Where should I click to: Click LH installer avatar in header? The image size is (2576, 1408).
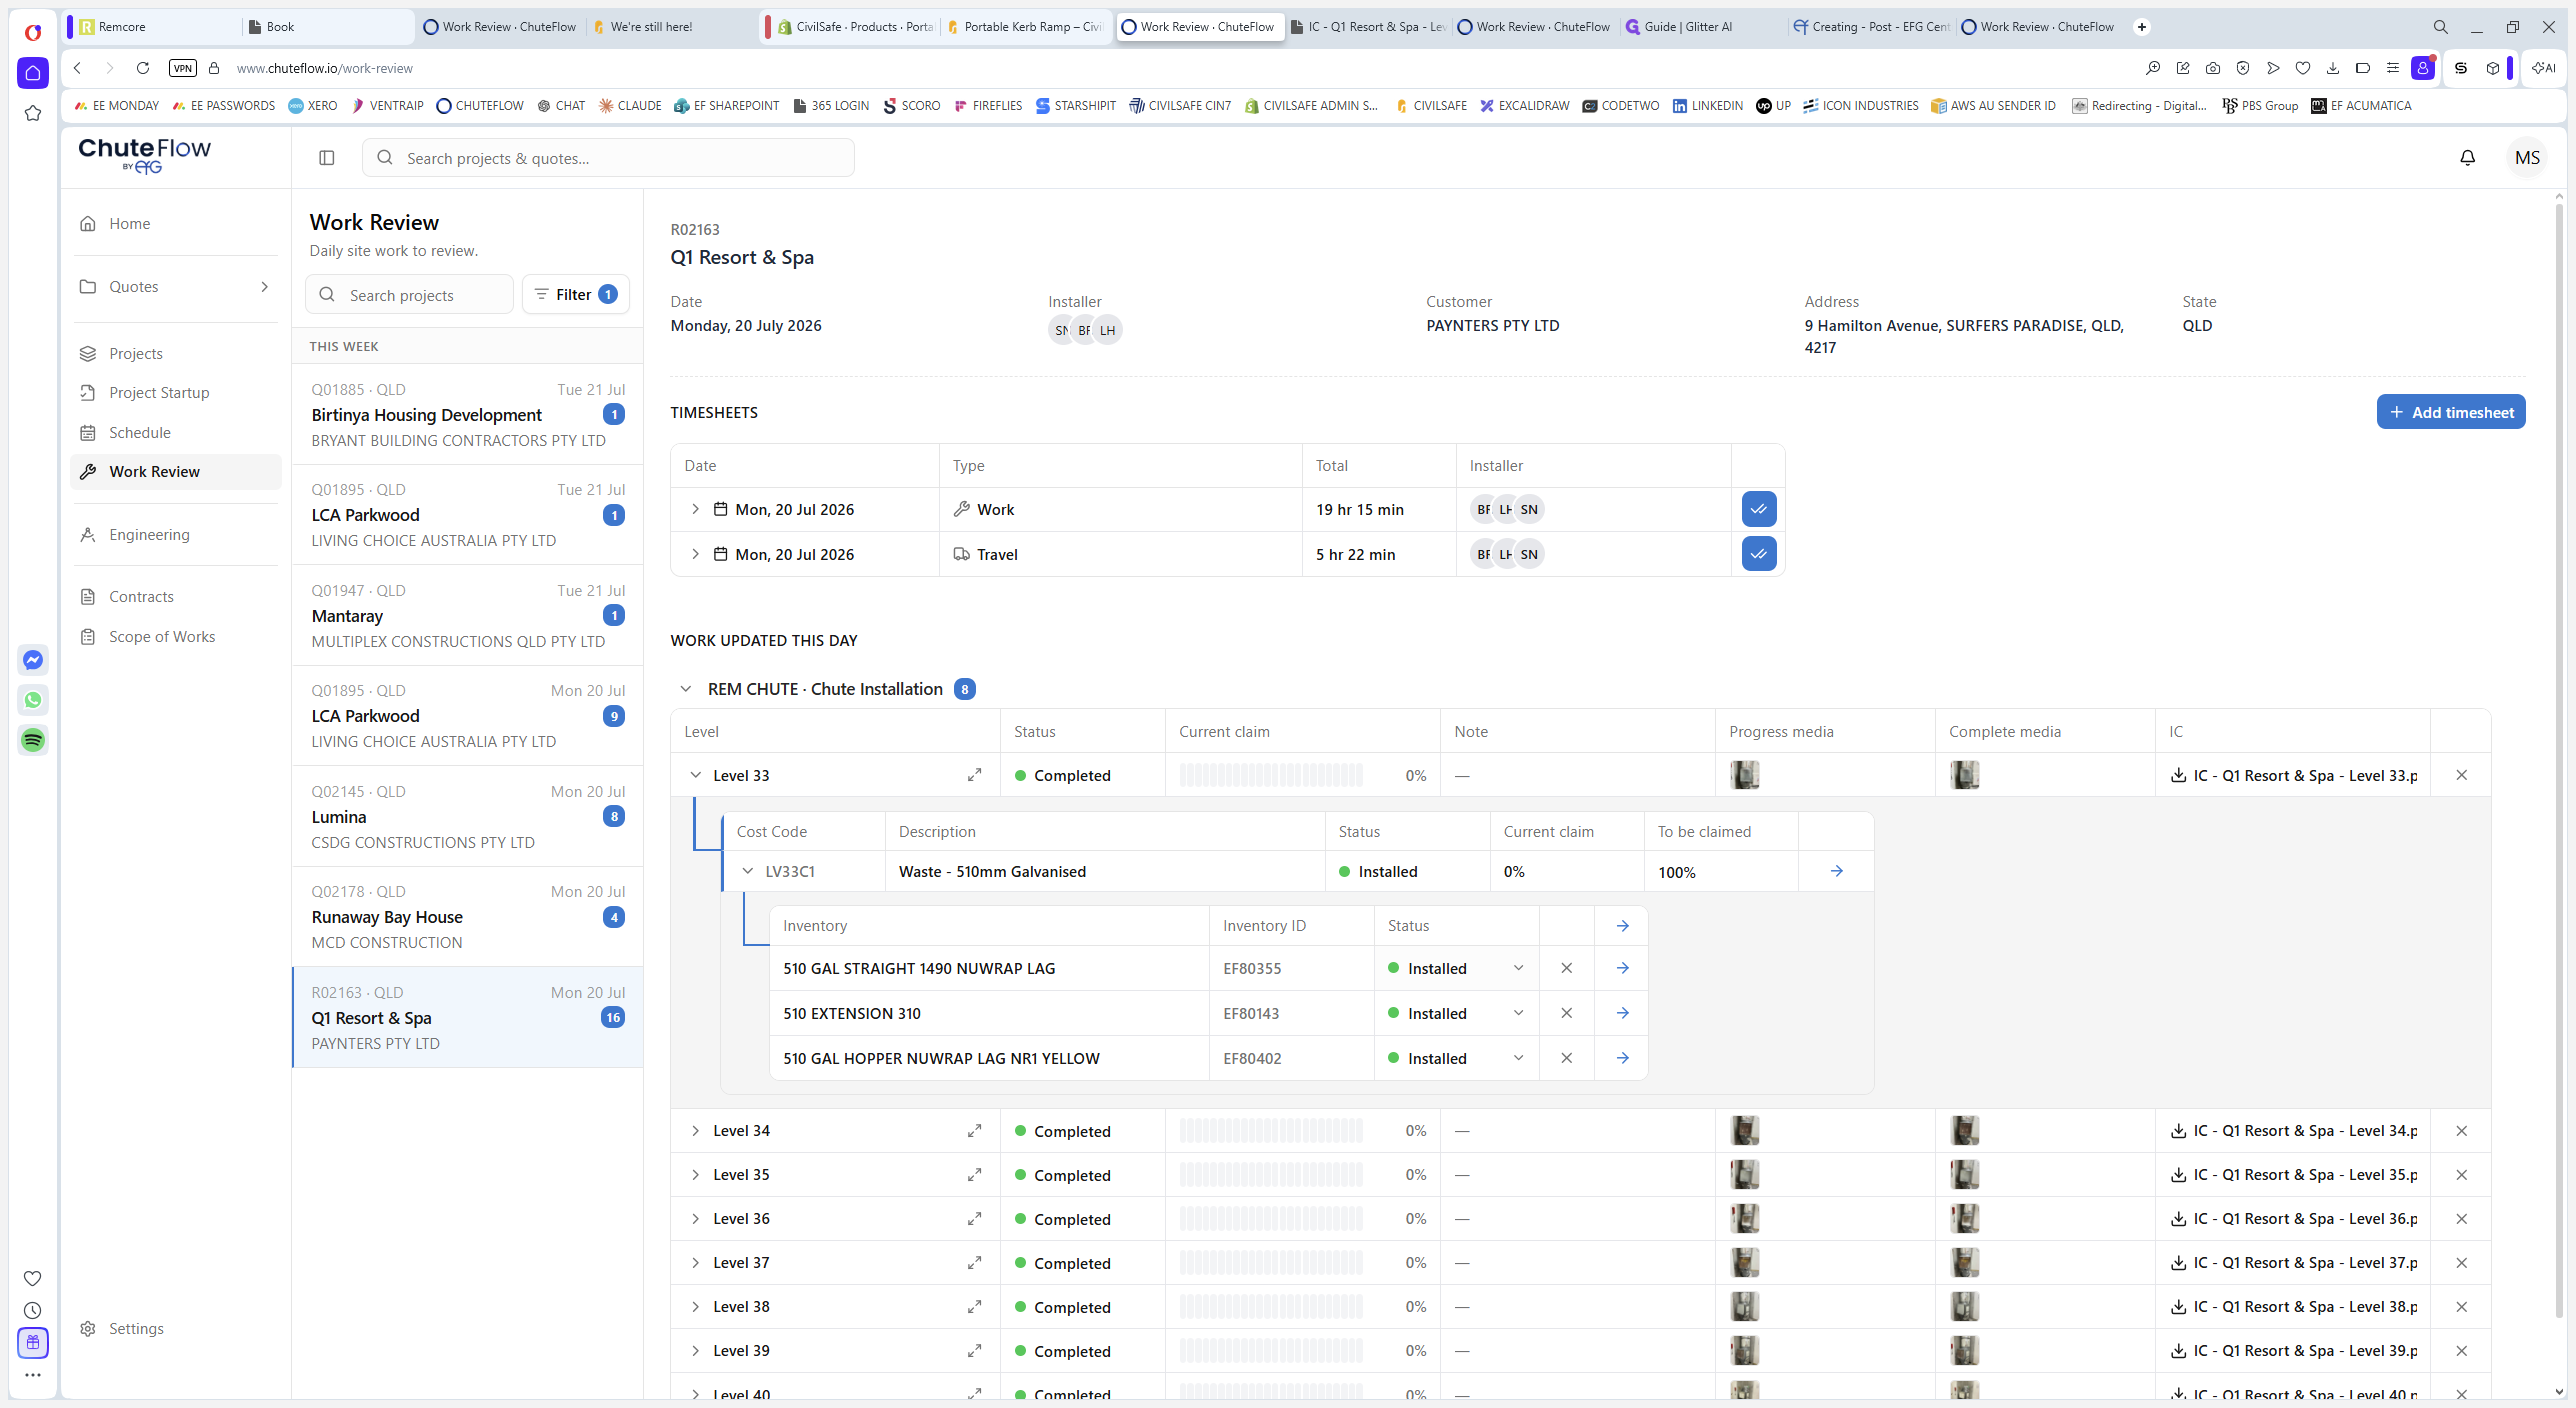click(1107, 330)
